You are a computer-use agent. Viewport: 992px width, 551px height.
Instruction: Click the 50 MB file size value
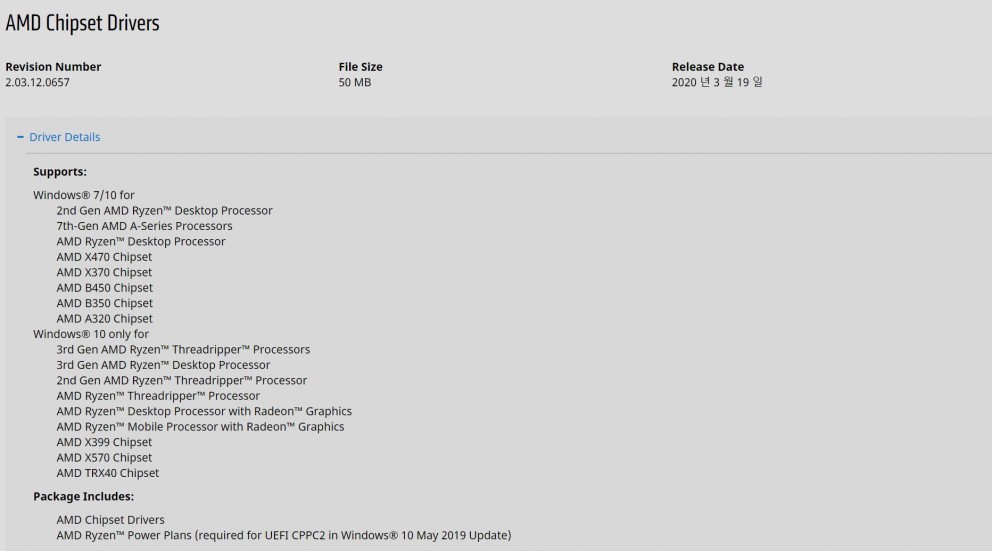click(x=355, y=83)
